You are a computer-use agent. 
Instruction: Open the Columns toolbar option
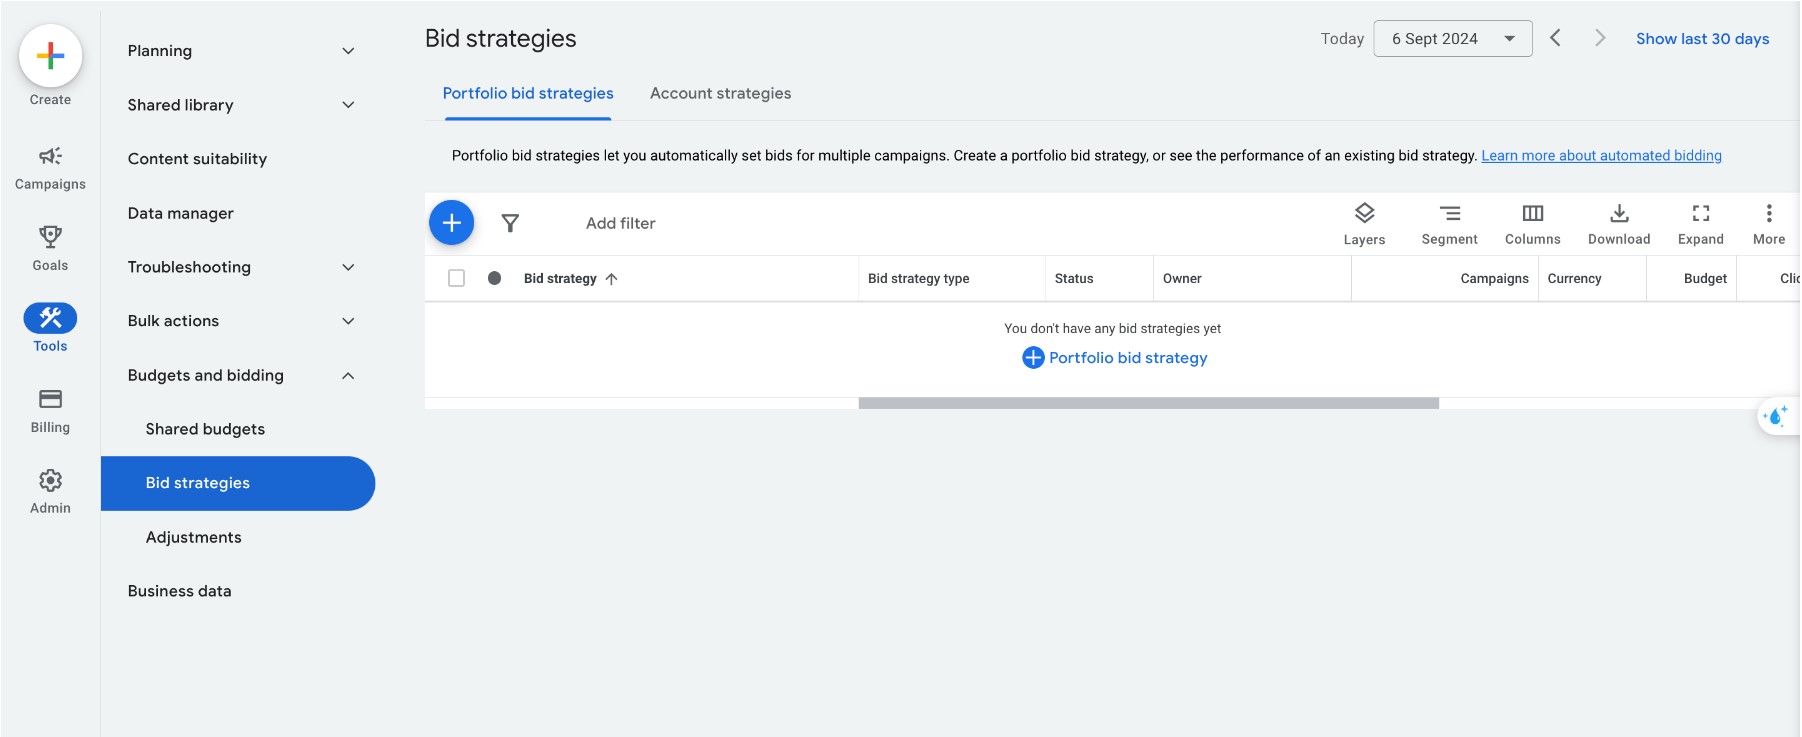coord(1532,224)
